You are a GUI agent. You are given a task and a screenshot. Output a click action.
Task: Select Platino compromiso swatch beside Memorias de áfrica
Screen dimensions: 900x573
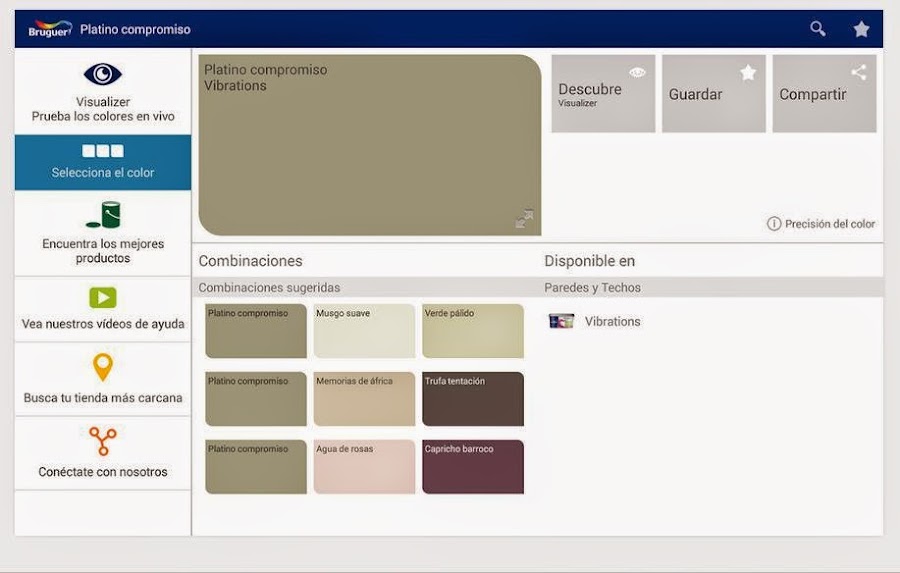point(256,399)
